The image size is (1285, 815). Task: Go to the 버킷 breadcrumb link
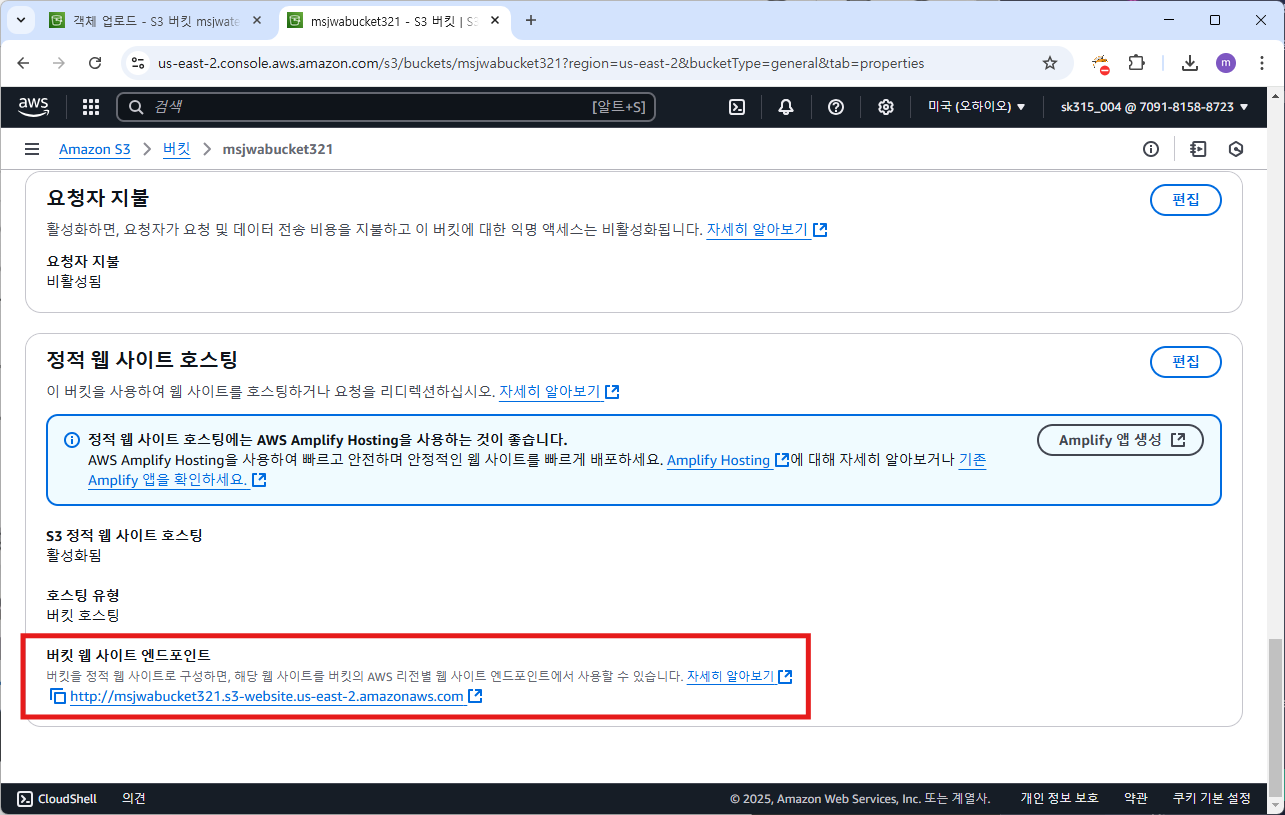coord(176,149)
